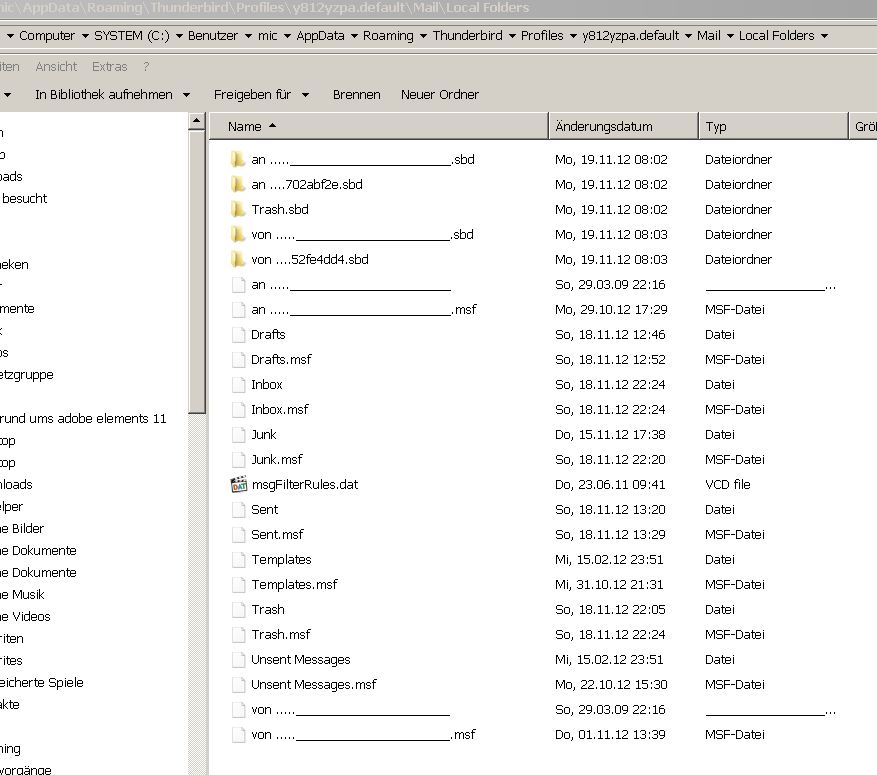Click the 'Neuer Ordner' button
The height and width of the screenshot is (775, 877).
pos(439,95)
